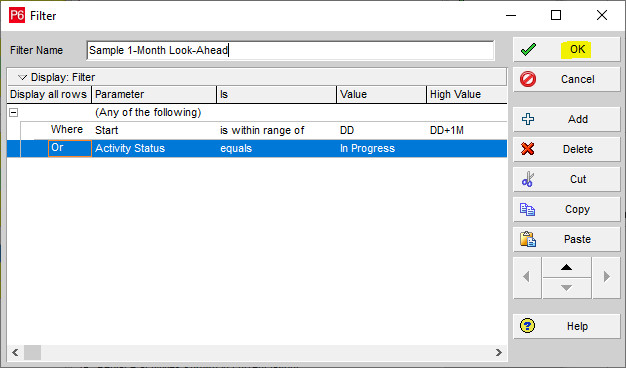This screenshot has height=368, width=626.
Task: Close the Filter dialog window
Action: (x=602, y=15)
